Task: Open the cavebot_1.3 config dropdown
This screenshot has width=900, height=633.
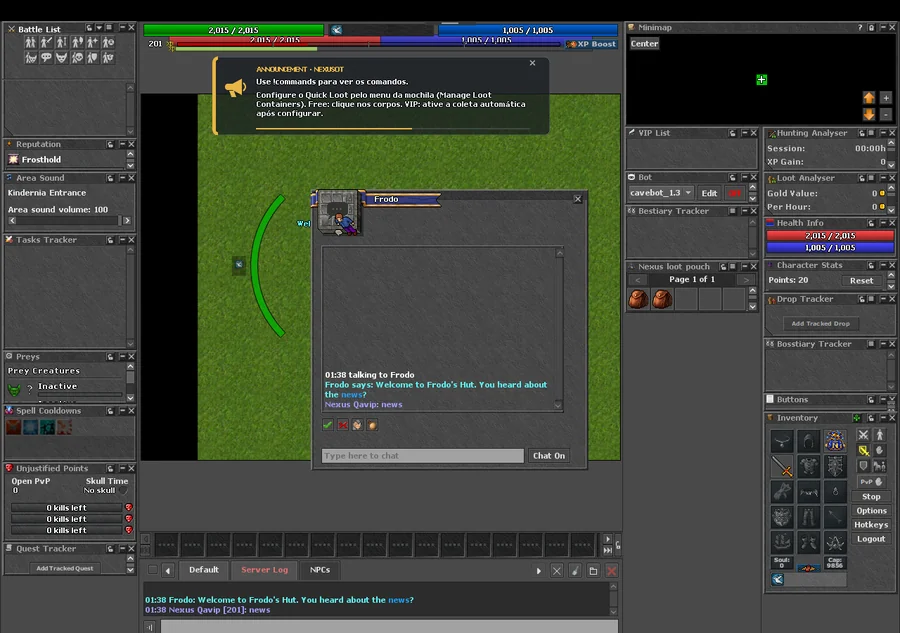Action: click(x=661, y=193)
